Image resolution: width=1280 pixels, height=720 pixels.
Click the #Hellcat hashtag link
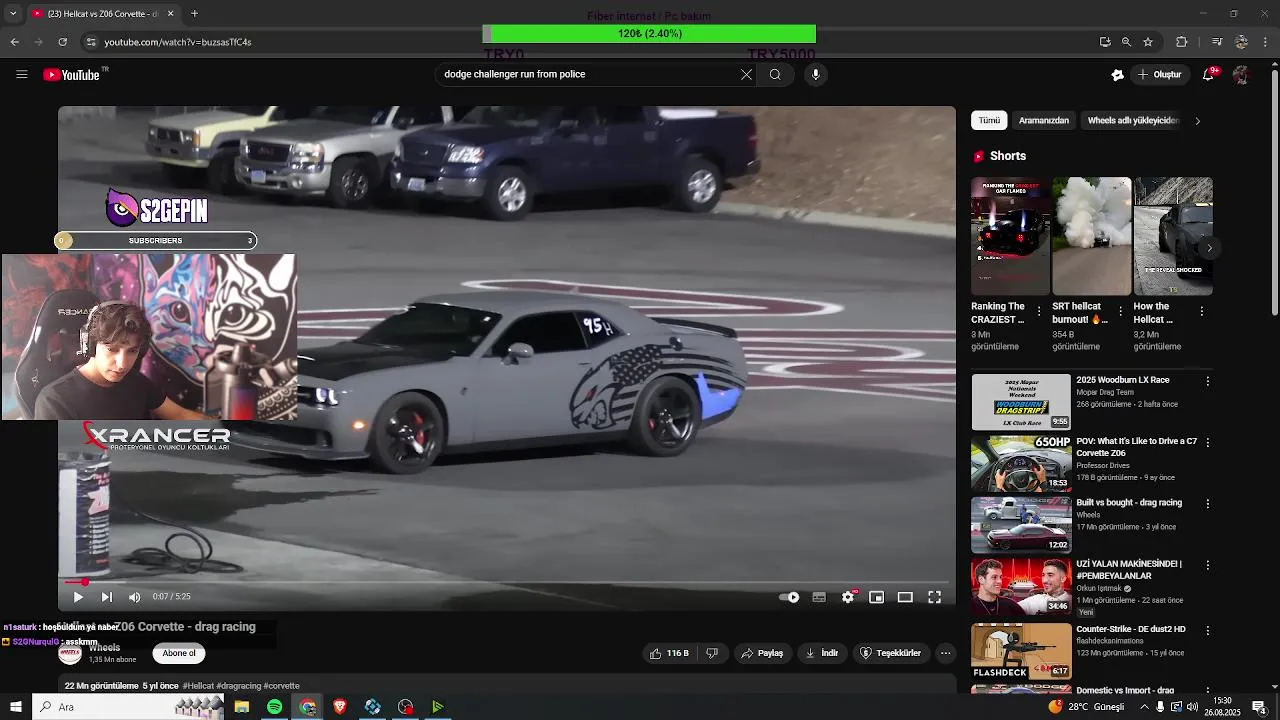(x=197, y=686)
